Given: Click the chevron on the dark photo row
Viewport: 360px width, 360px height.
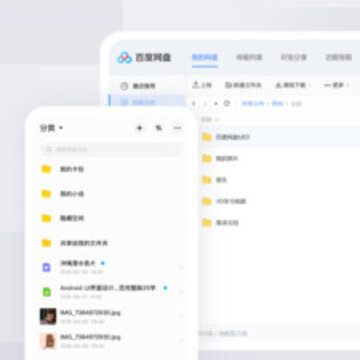Looking at the screenshot, I should click(181, 316).
